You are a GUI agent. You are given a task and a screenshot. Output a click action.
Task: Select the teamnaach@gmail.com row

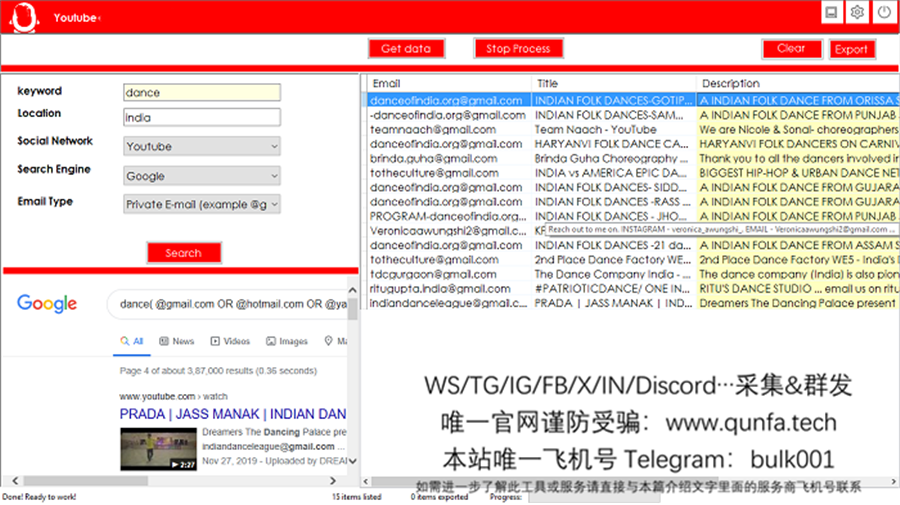tap(633, 130)
